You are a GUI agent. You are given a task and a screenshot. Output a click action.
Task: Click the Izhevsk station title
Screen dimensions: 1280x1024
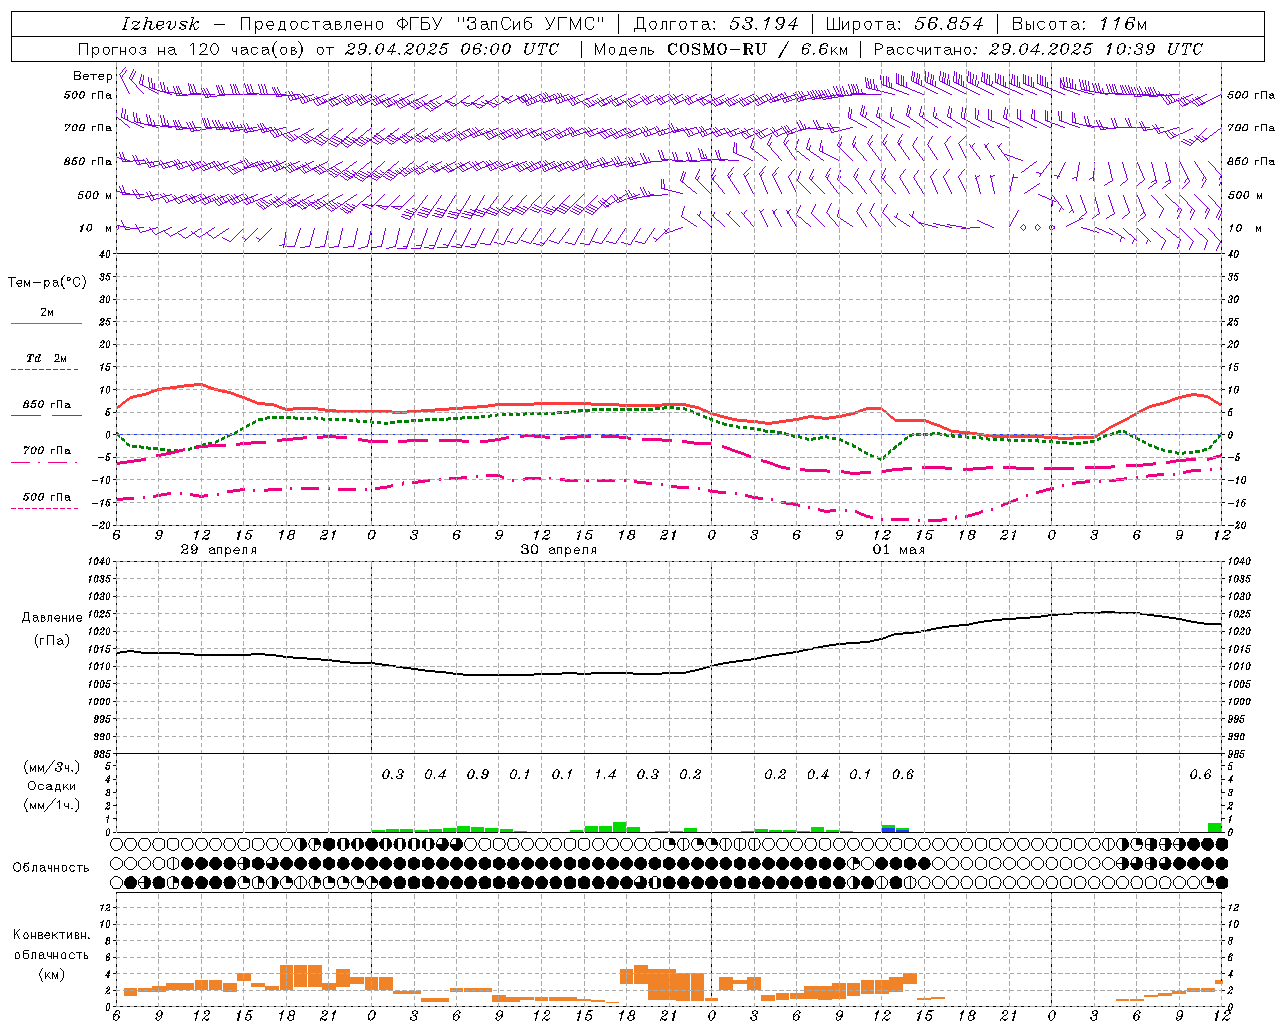[160, 24]
